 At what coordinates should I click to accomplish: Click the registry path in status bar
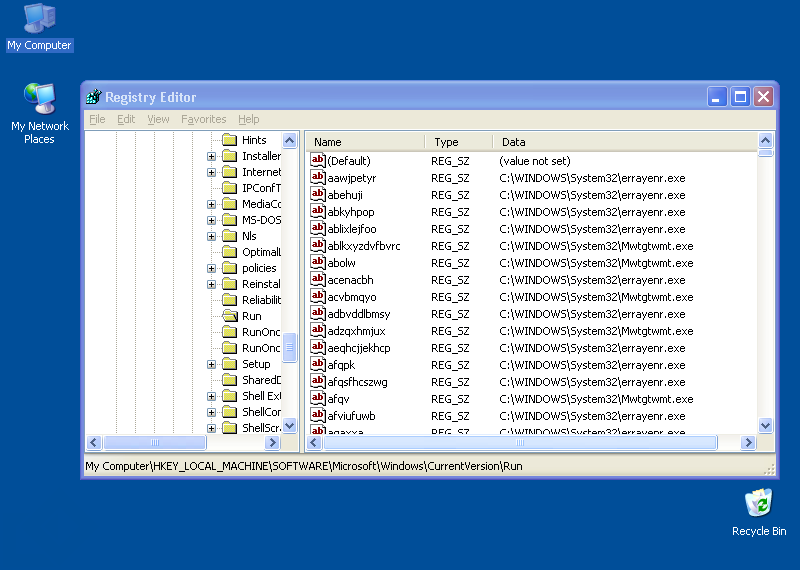pos(304,466)
